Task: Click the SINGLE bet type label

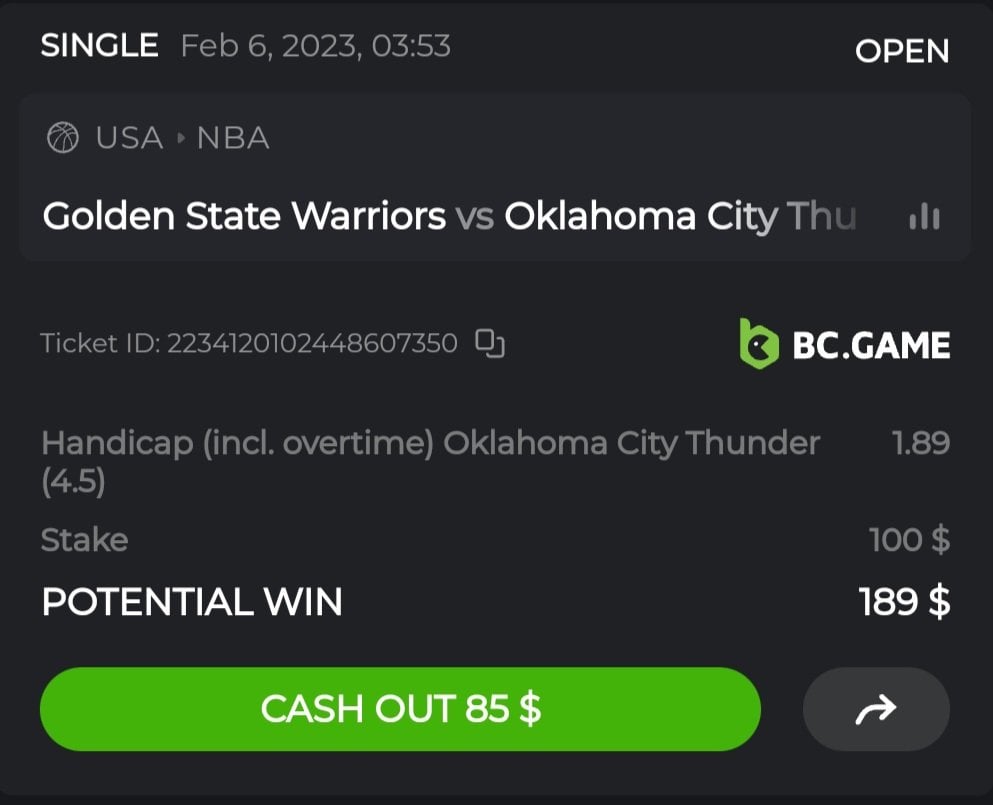Action: pyautogui.click(x=99, y=46)
